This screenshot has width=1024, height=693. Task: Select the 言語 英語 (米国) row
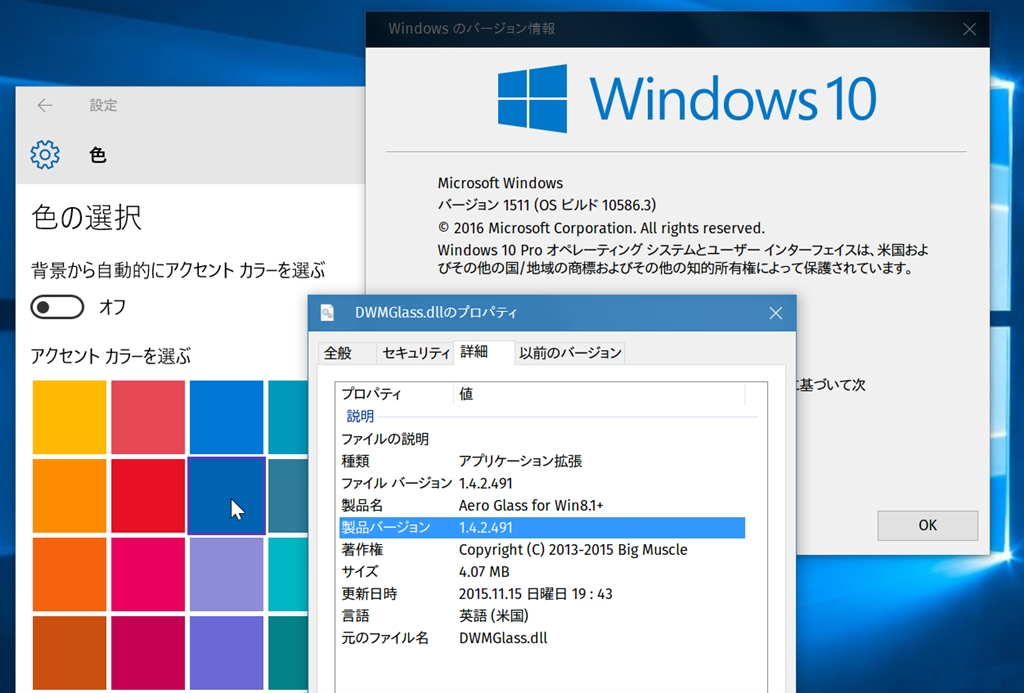542,616
